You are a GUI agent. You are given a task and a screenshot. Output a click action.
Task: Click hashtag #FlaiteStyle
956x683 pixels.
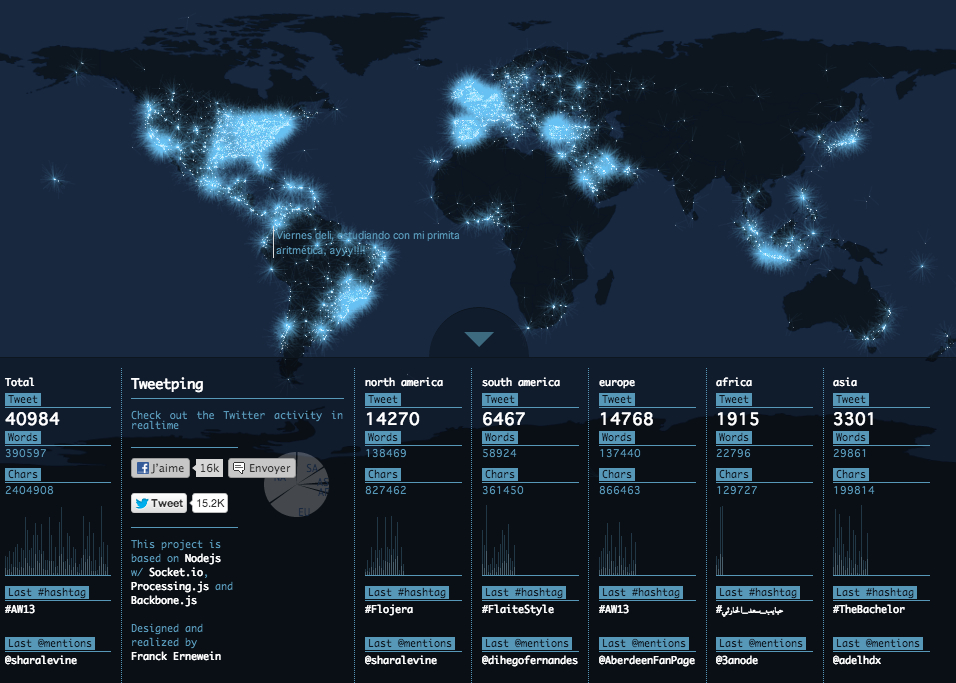click(518, 609)
